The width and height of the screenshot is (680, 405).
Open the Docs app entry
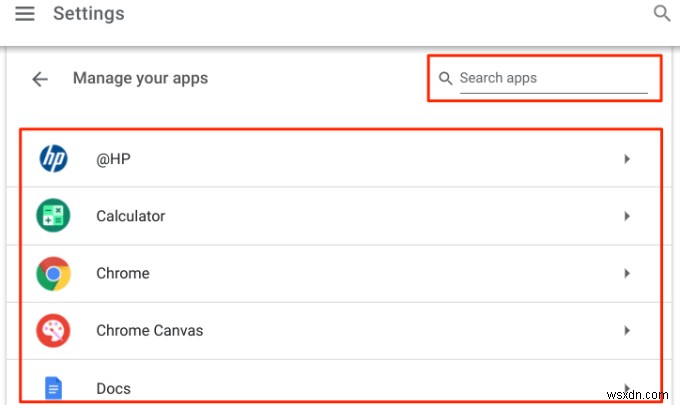[x=340, y=381]
